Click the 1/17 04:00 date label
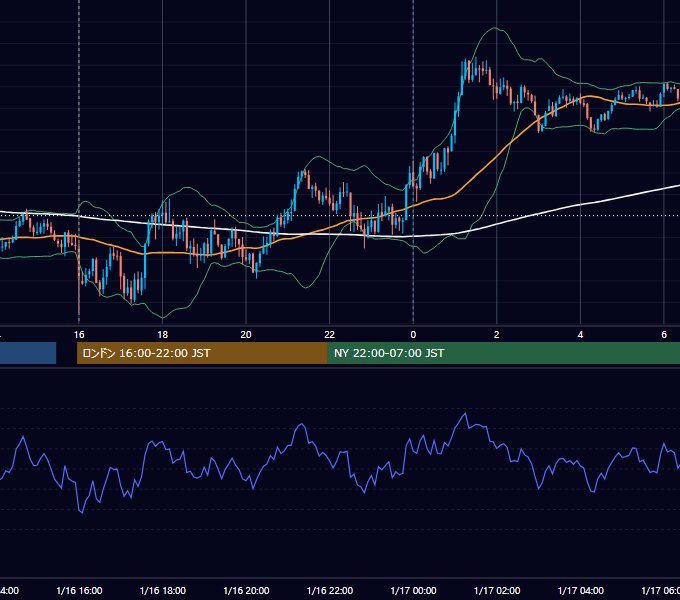 click(580, 590)
